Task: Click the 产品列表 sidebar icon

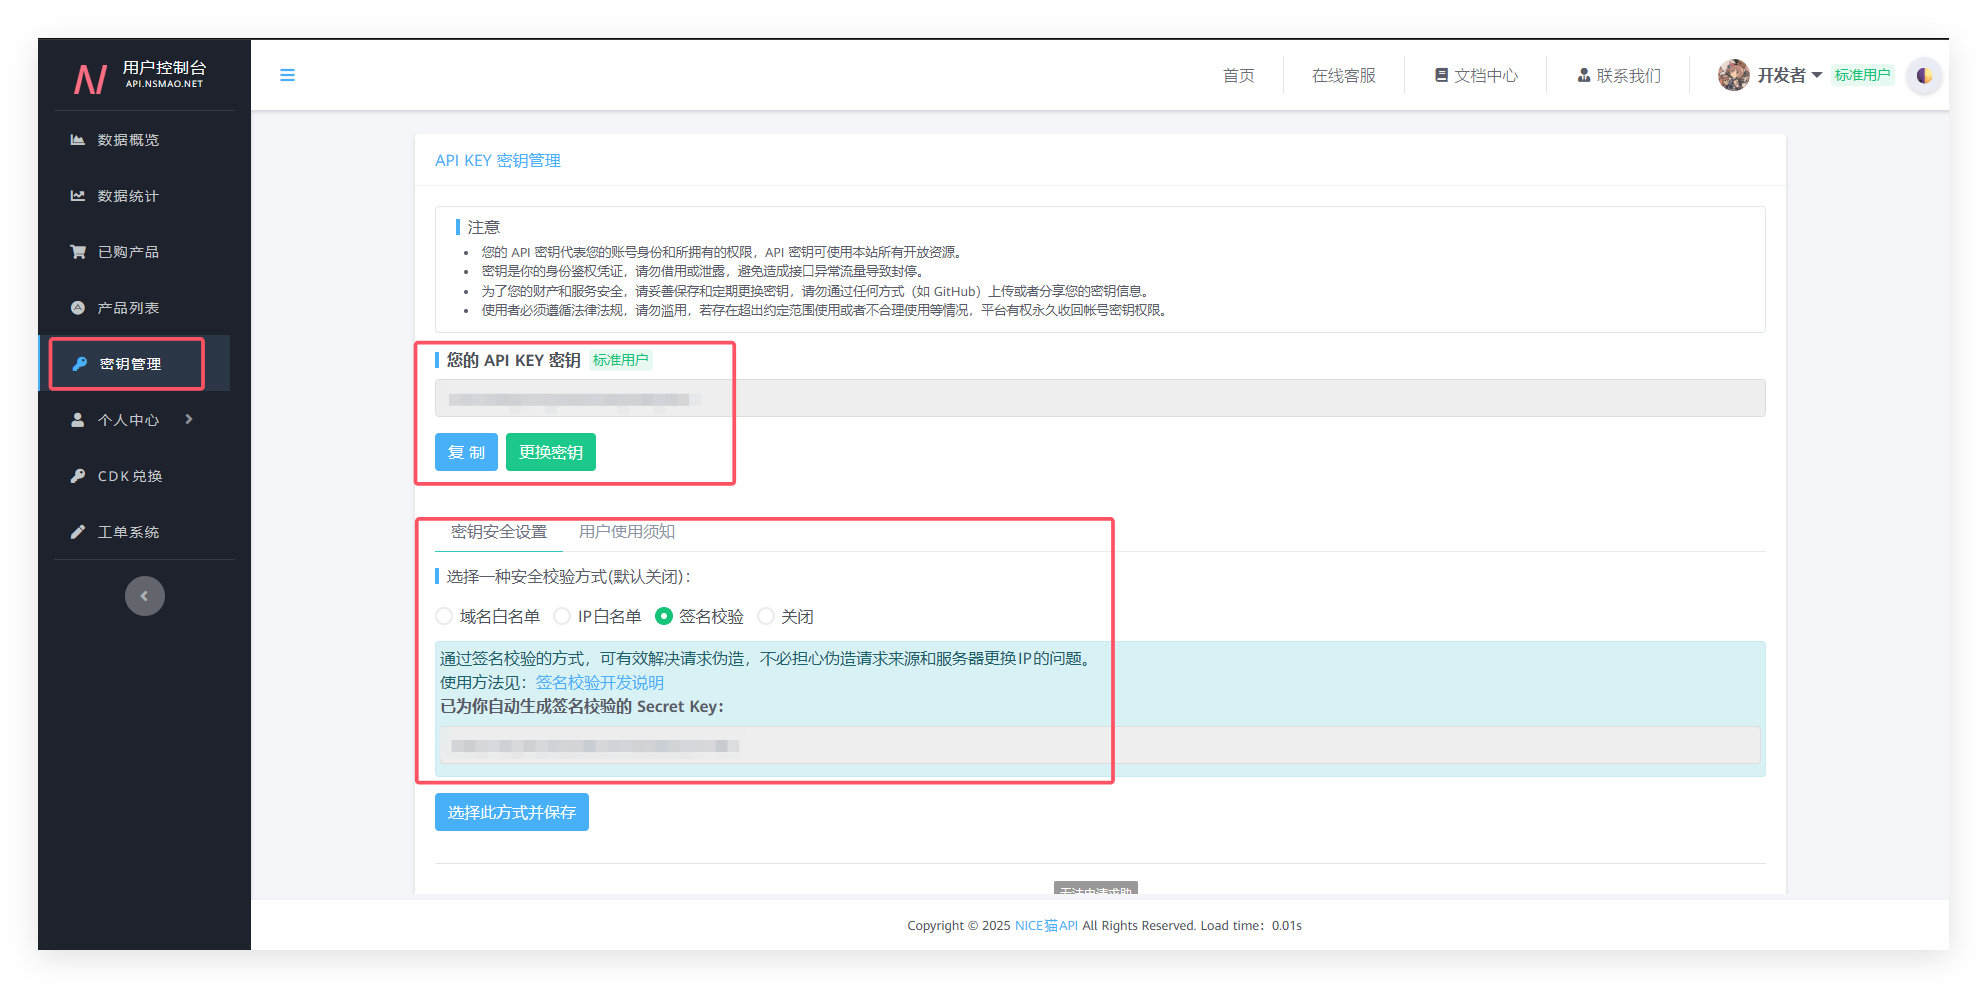Action: click(x=78, y=308)
